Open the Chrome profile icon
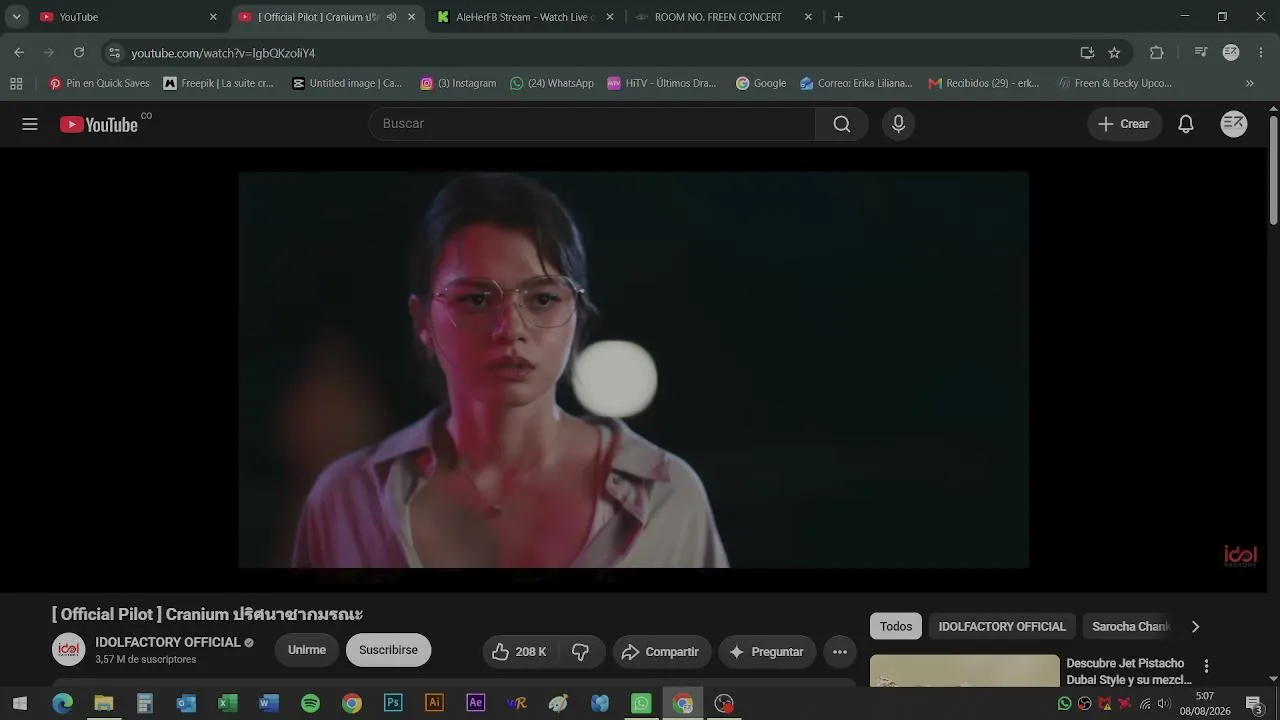1280x720 pixels. (x=1231, y=53)
